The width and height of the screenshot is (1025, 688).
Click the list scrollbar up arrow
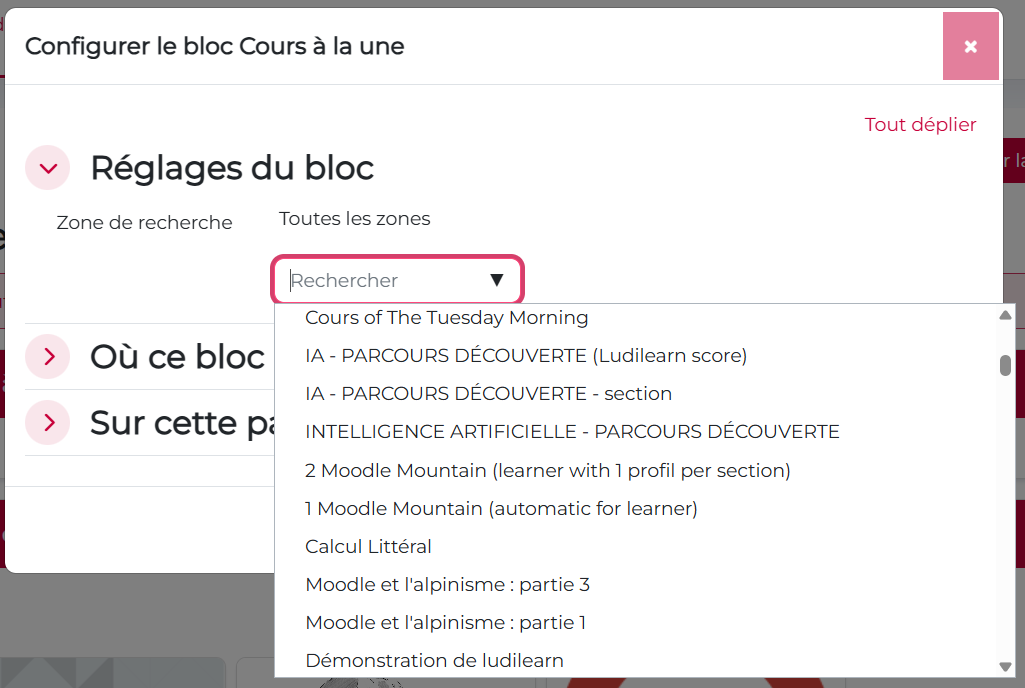1005,316
